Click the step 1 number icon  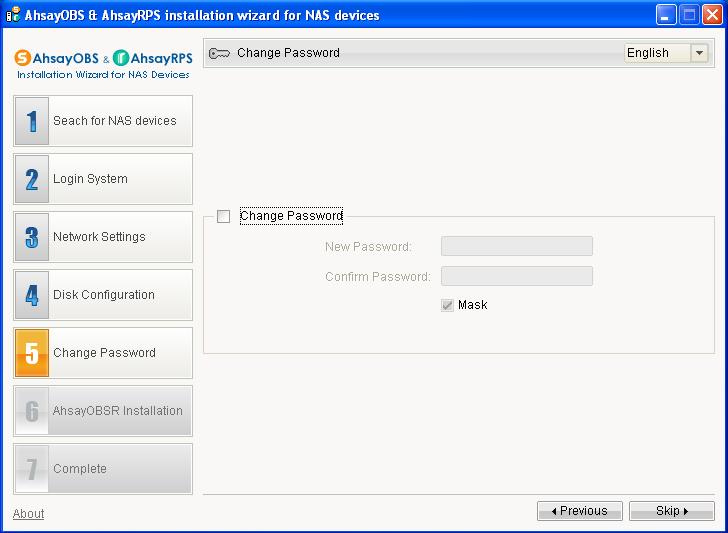pyautogui.click(x=32, y=121)
